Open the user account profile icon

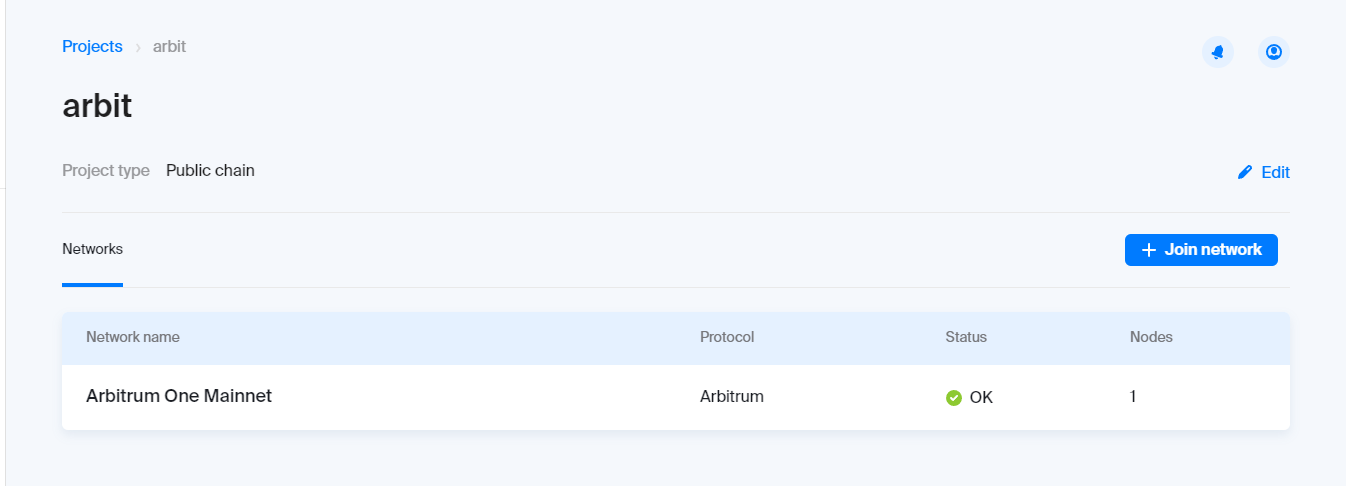point(1273,52)
